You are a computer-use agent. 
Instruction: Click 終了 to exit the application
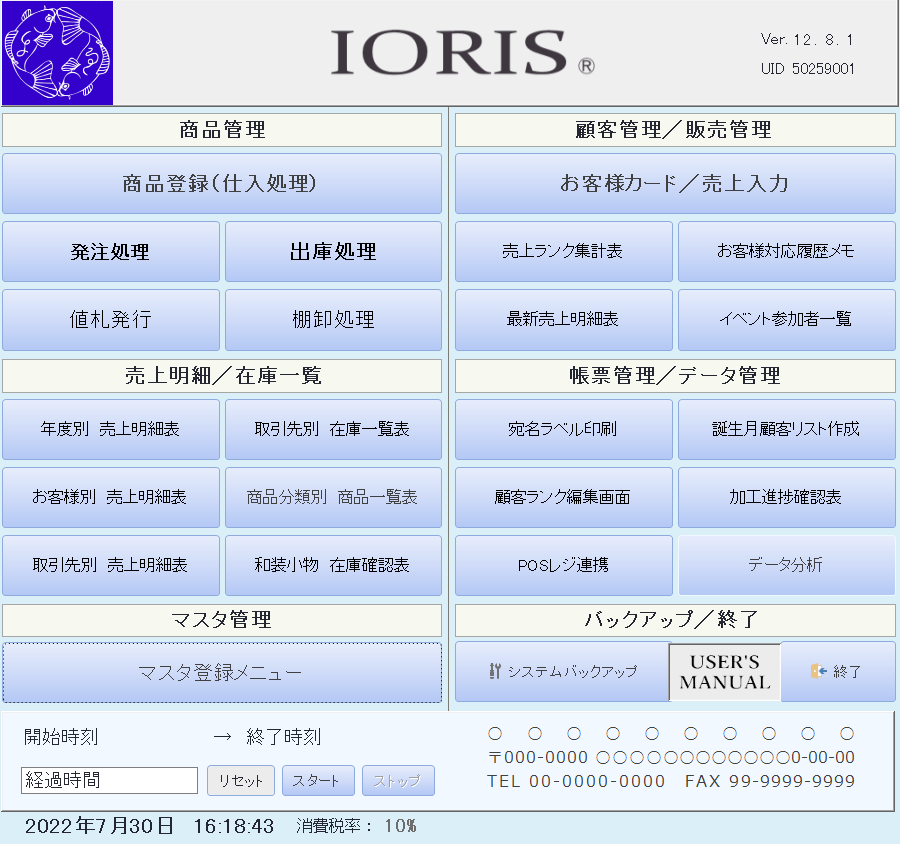pos(838,671)
